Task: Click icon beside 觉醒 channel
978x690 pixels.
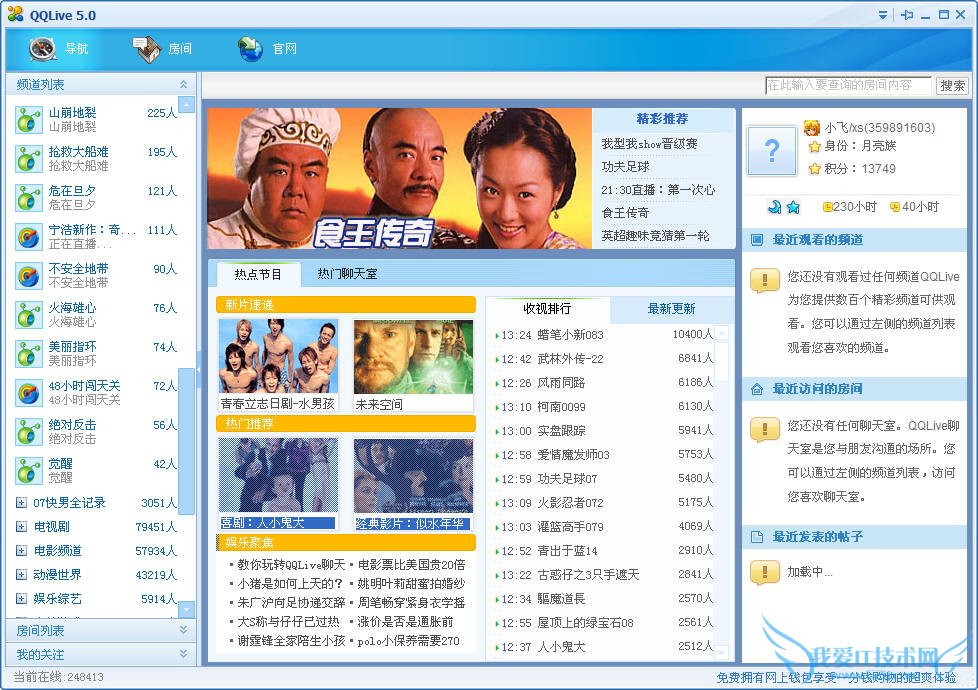Action: (x=29, y=471)
